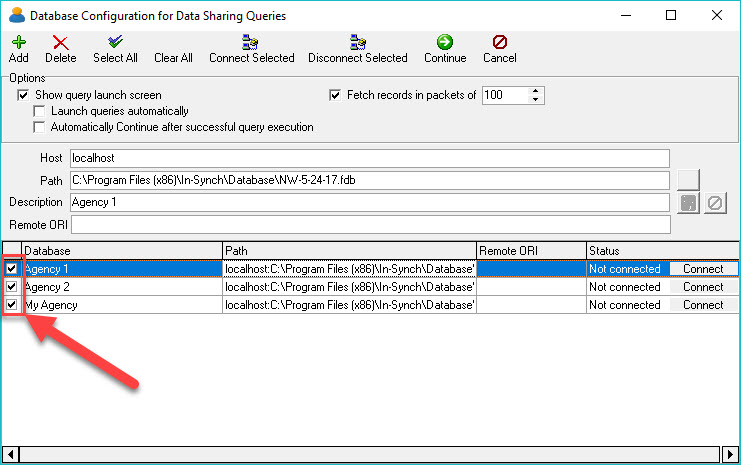The height and width of the screenshot is (465, 741).
Task: Enable Launch queries automatically checkbox
Action: point(40,111)
